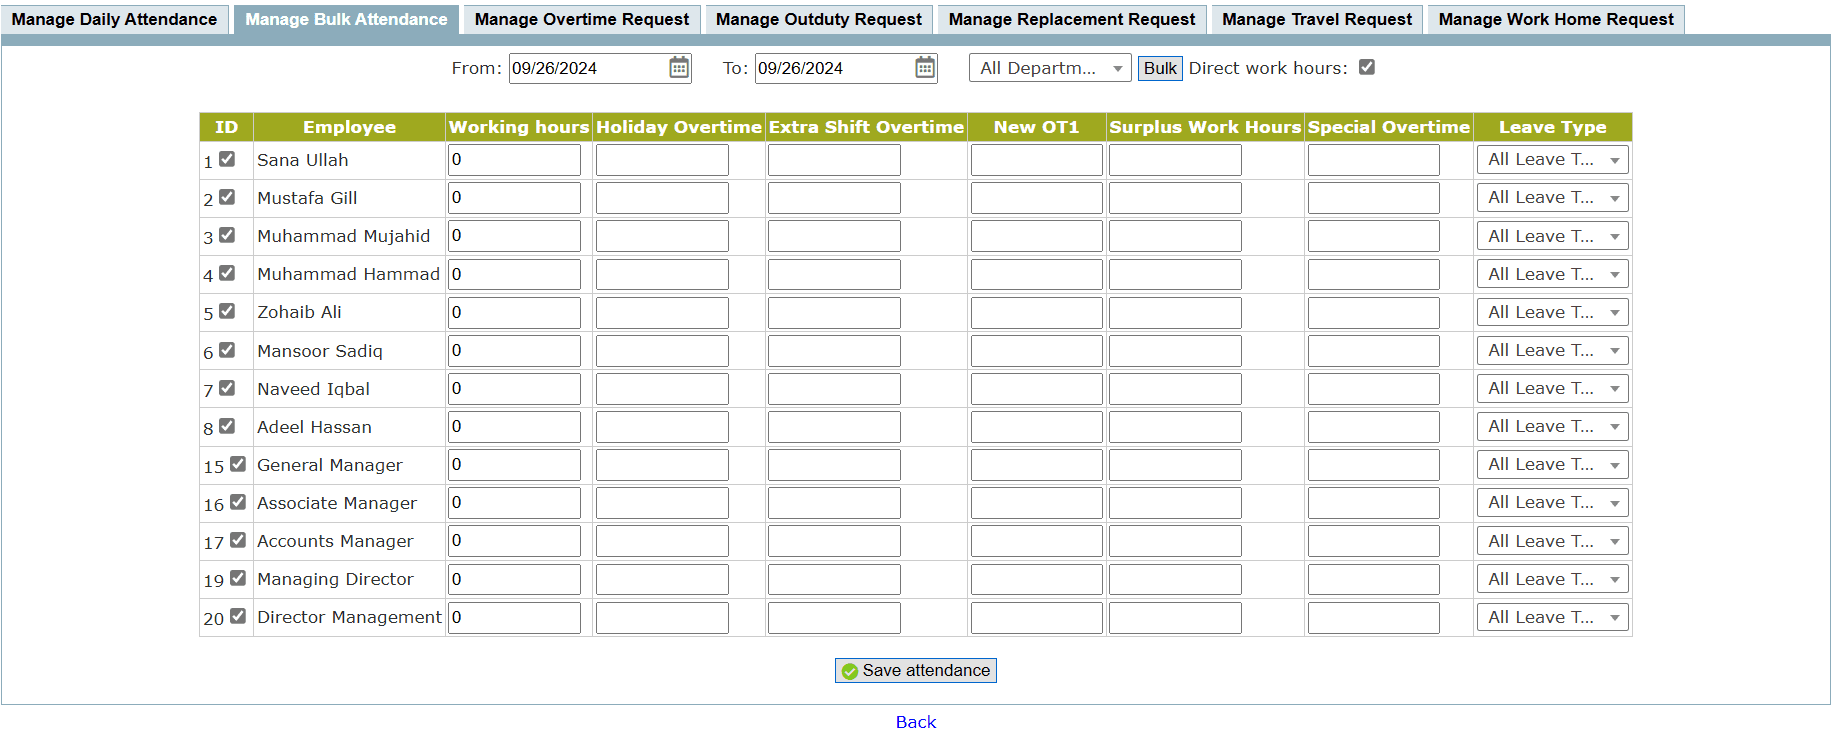This screenshot has height=731, width=1832.
Task: Open the To date calendar picker
Action: (x=925, y=68)
